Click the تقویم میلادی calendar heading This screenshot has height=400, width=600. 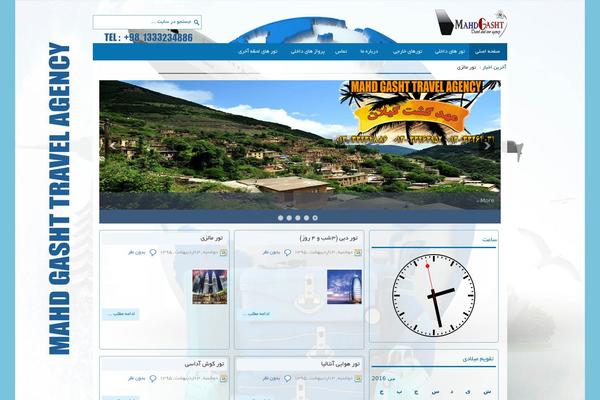[x=478, y=359]
